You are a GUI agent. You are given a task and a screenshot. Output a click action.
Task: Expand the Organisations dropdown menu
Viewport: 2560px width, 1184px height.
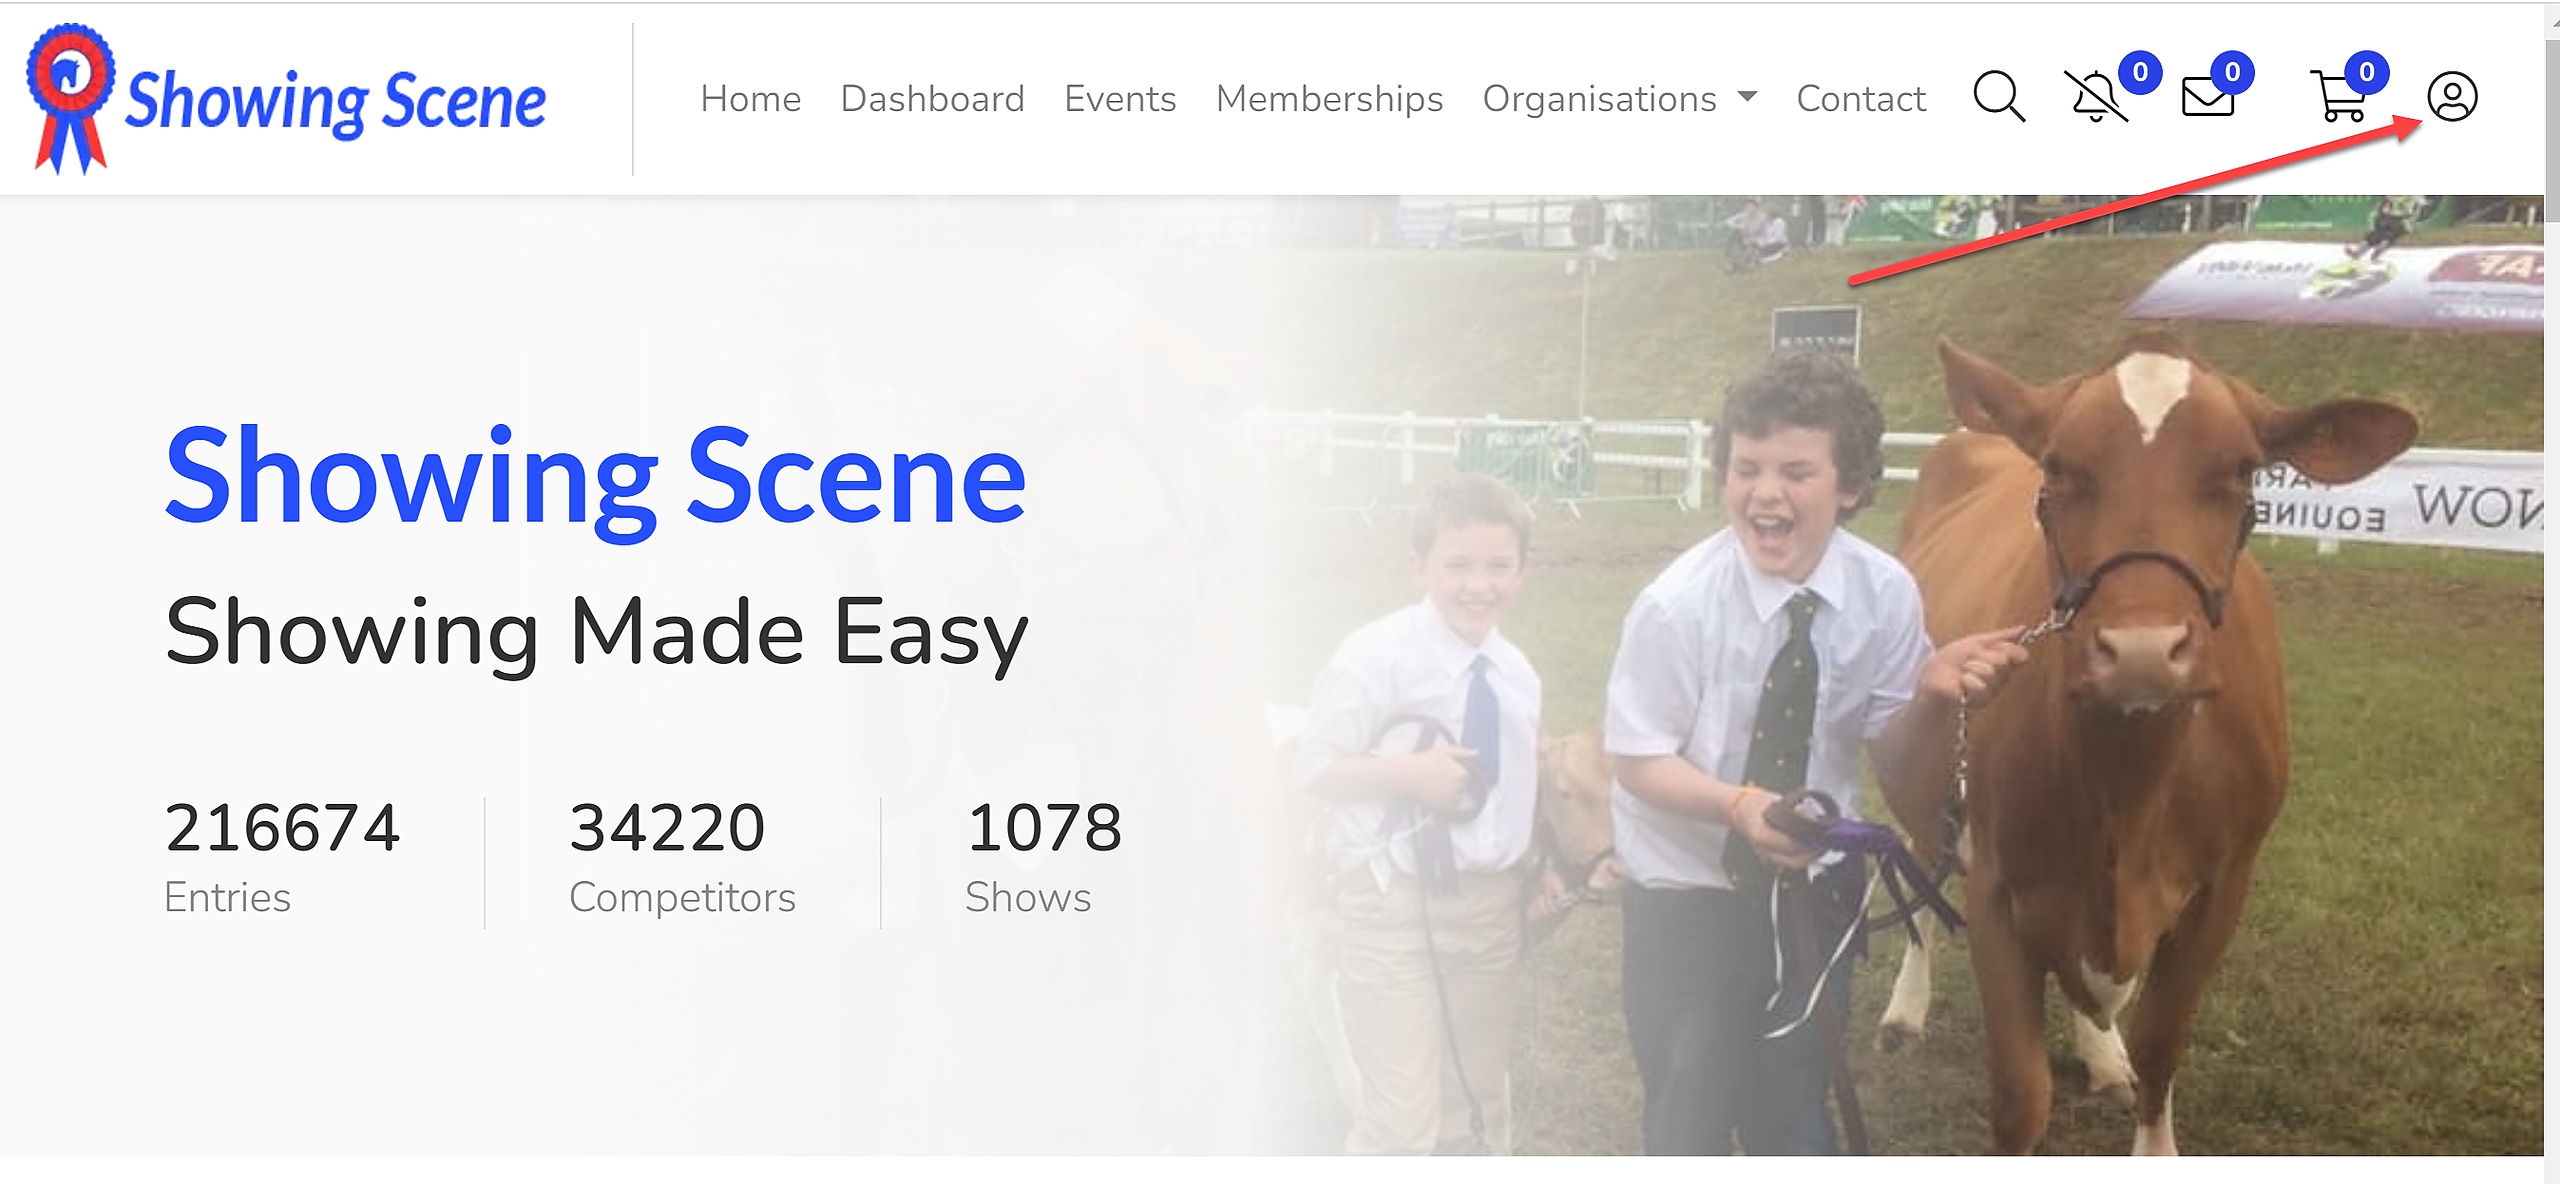click(x=1620, y=99)
